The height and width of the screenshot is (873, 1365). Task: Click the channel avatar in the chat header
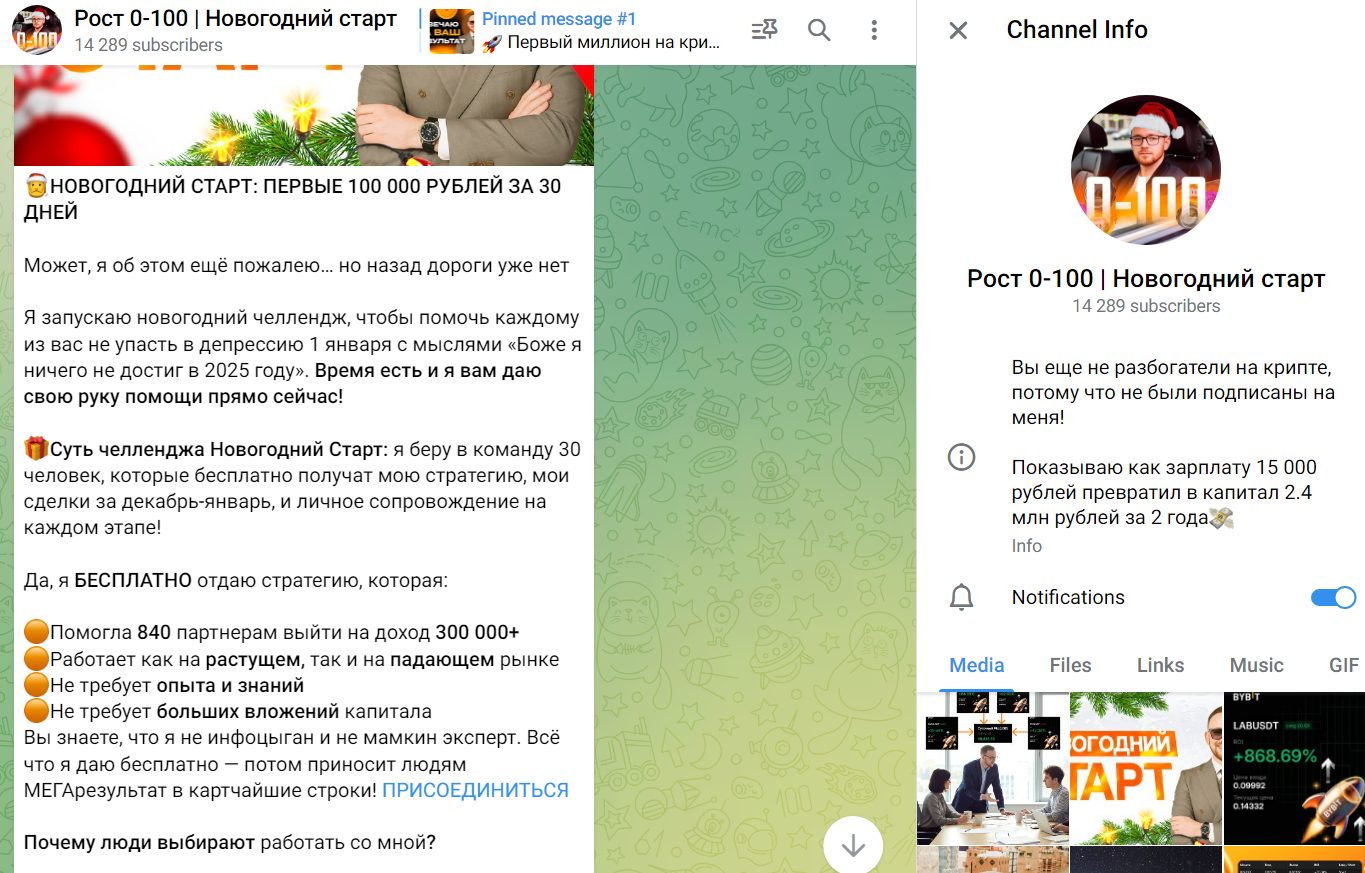pyautogui.click(x=37, y=30)
